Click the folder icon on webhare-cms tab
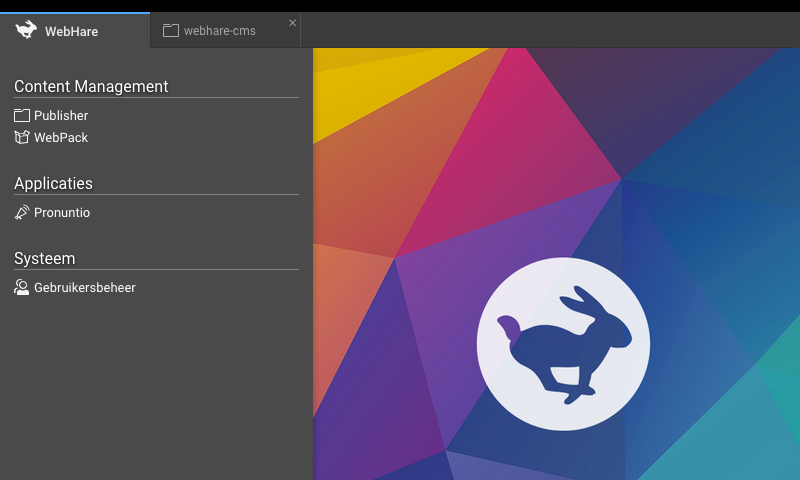The height and width of the screenshot is (480, 800). tap(171, 31)
